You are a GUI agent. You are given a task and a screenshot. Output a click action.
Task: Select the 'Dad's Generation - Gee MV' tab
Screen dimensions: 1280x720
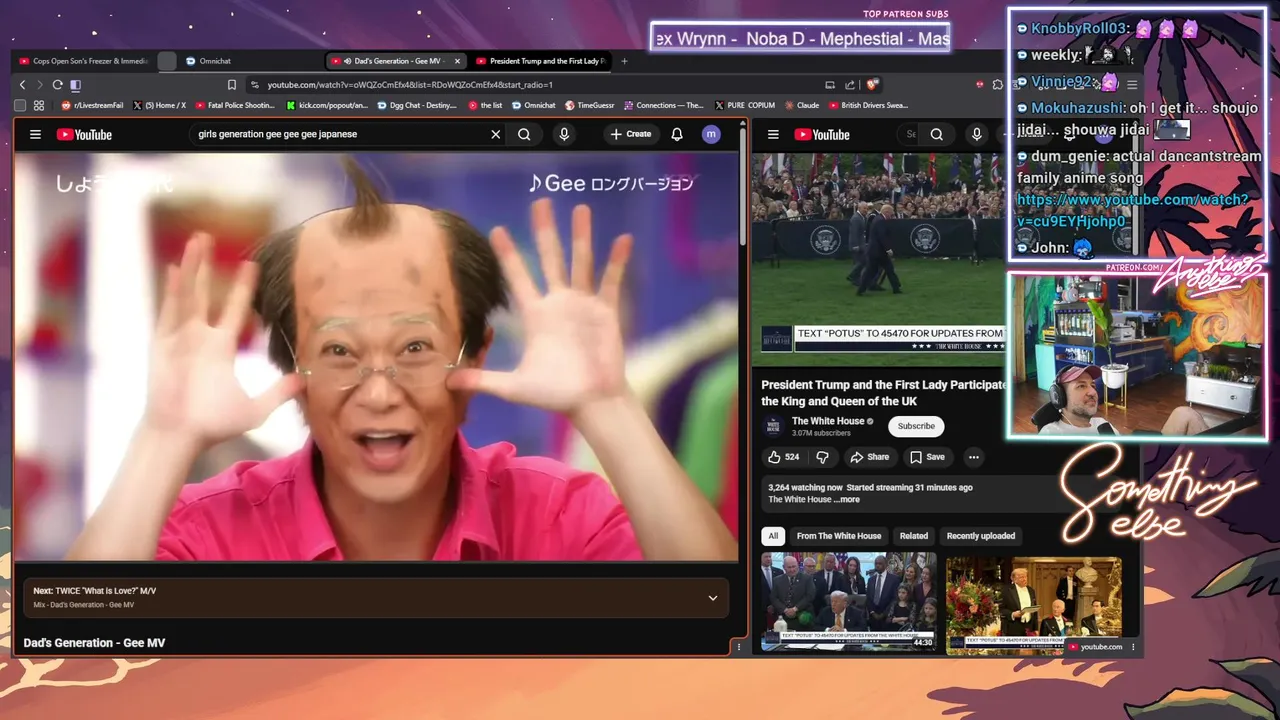395,61
